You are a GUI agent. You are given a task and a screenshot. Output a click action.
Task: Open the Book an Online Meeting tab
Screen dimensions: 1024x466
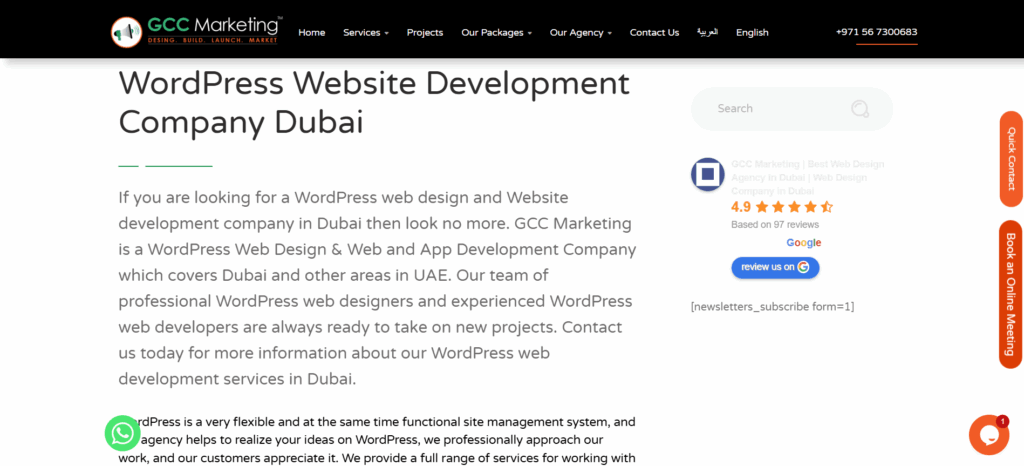click(x=1011, y=294)
